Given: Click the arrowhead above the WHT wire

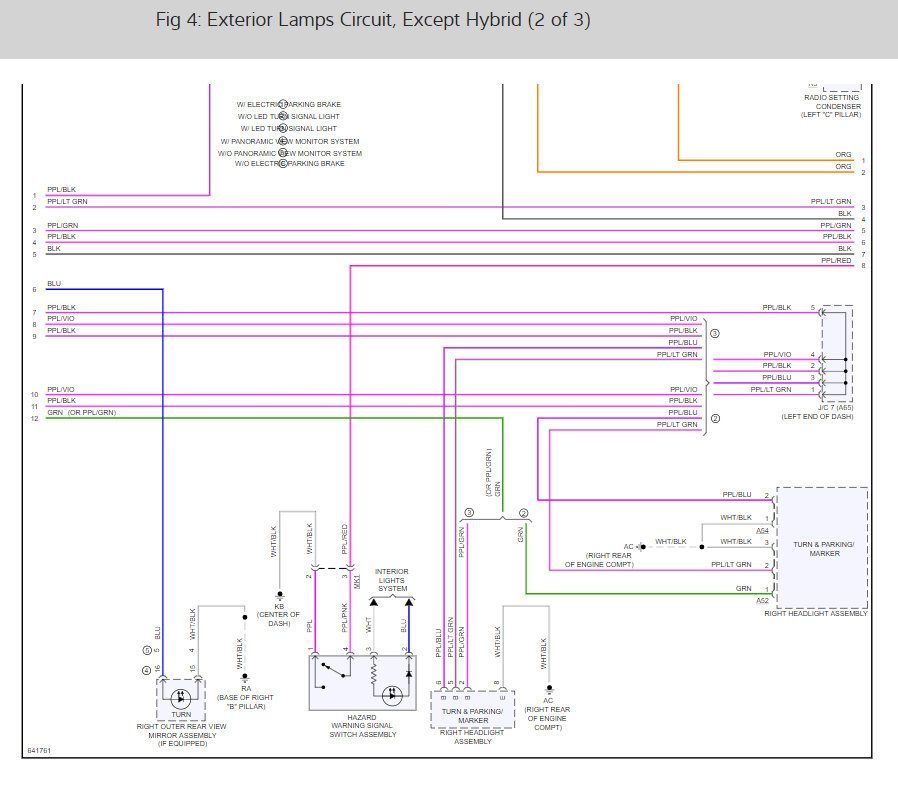Looking at the screenshot, I should 373,602.
